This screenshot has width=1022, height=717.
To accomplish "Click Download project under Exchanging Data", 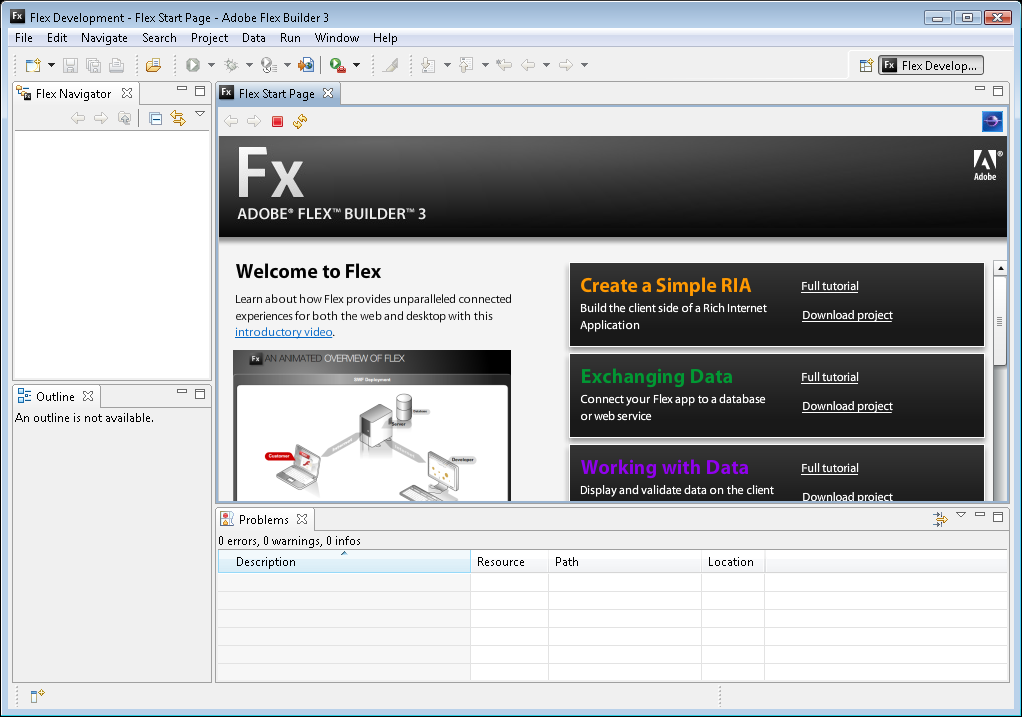I will [x=847, y=406].
